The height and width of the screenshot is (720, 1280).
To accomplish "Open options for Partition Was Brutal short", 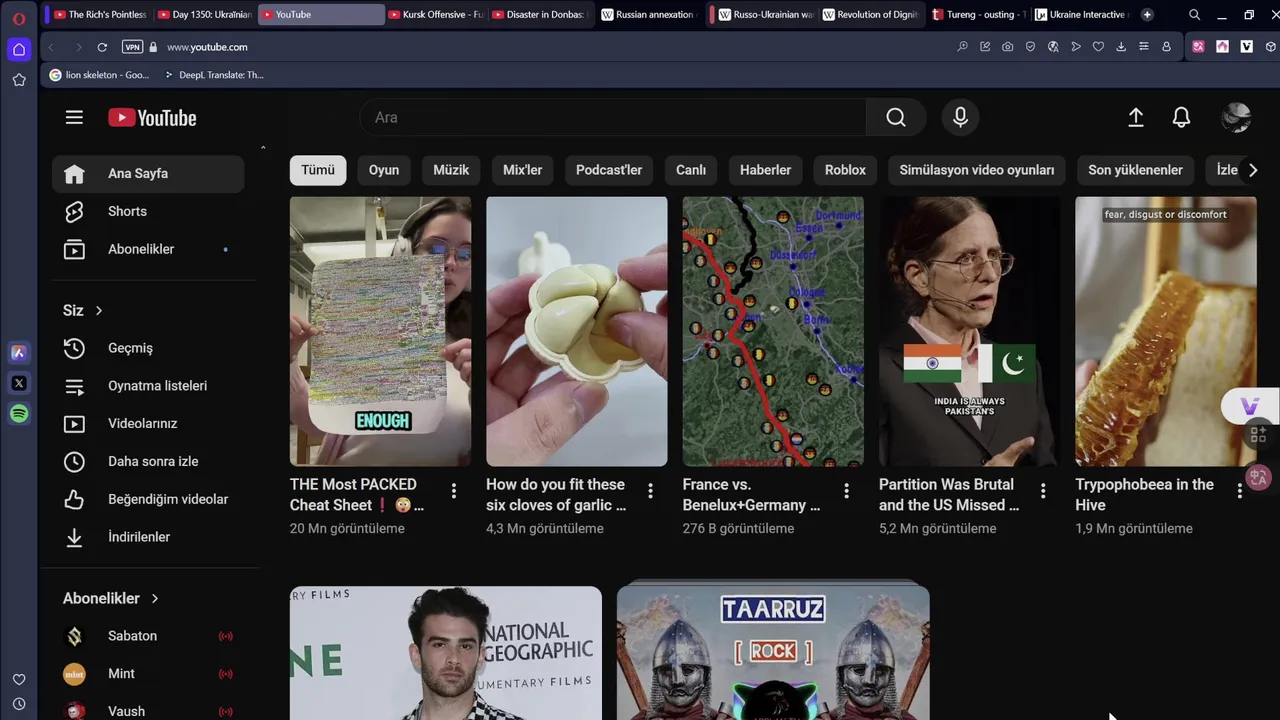I will coord(1043,491).
